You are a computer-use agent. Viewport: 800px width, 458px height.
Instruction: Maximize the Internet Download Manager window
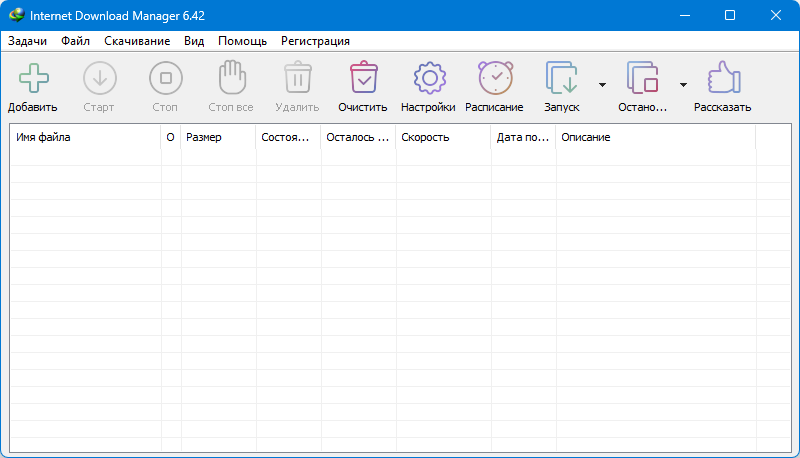click(x=730, y=15)
